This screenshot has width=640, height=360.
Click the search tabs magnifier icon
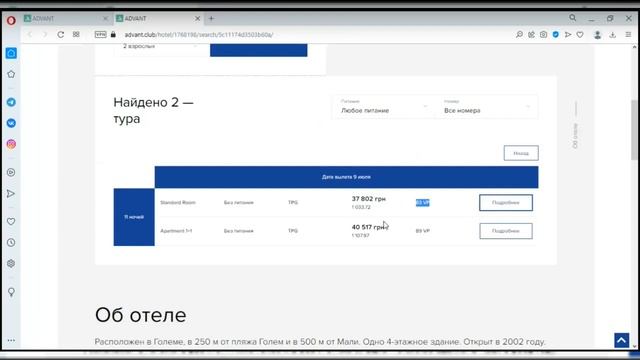point(573,18)
